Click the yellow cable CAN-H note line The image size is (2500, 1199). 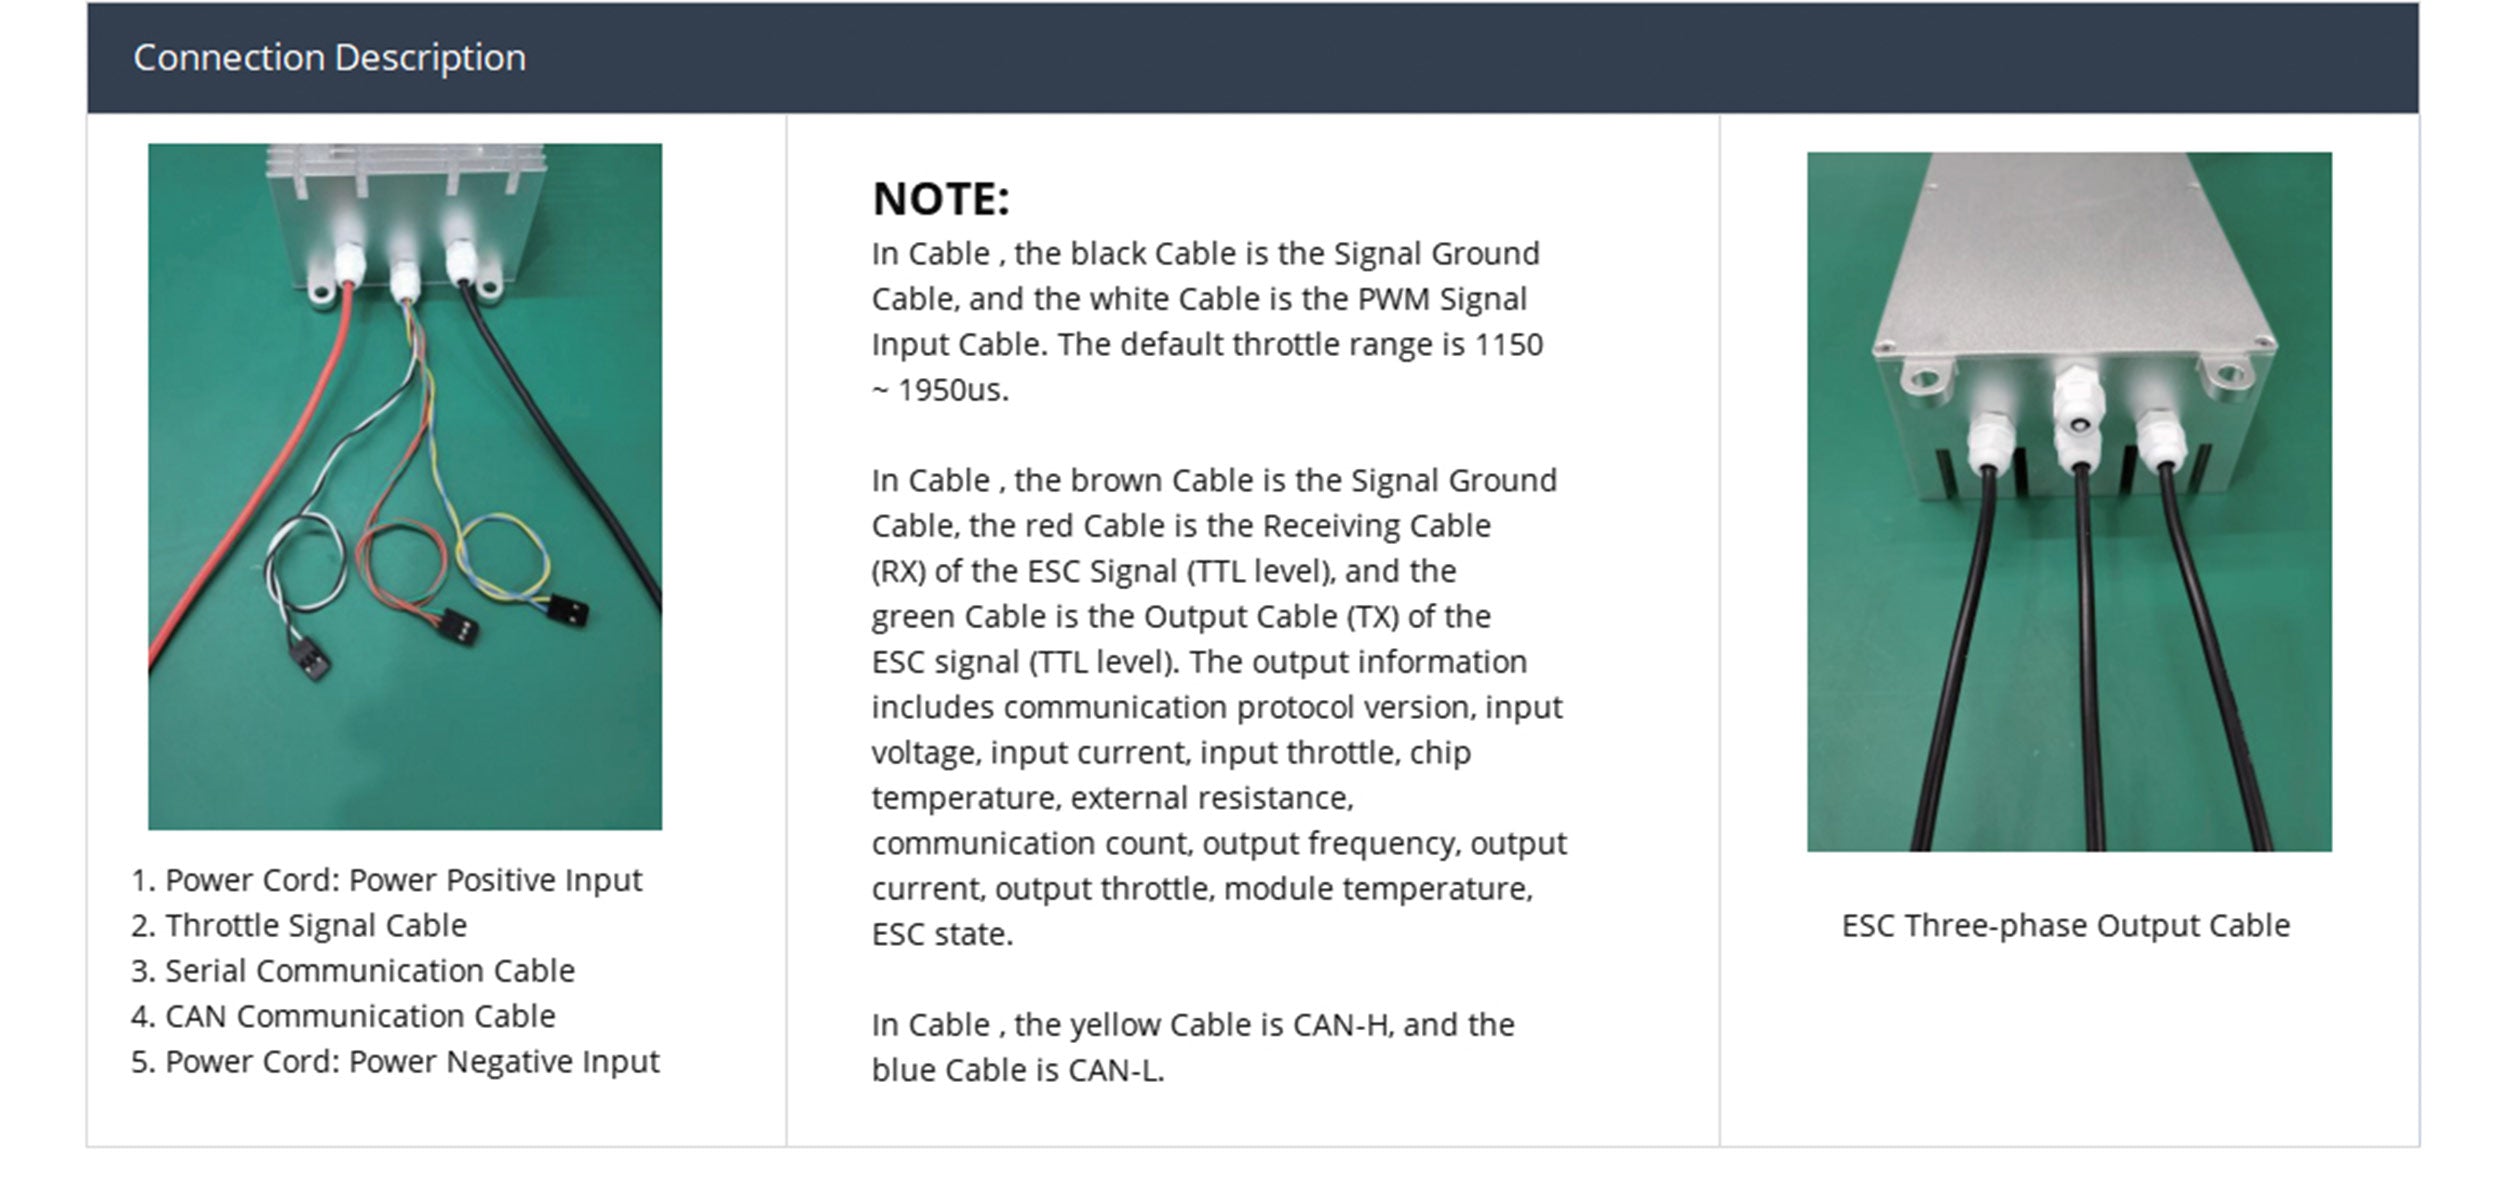tap(1192, 1025)
